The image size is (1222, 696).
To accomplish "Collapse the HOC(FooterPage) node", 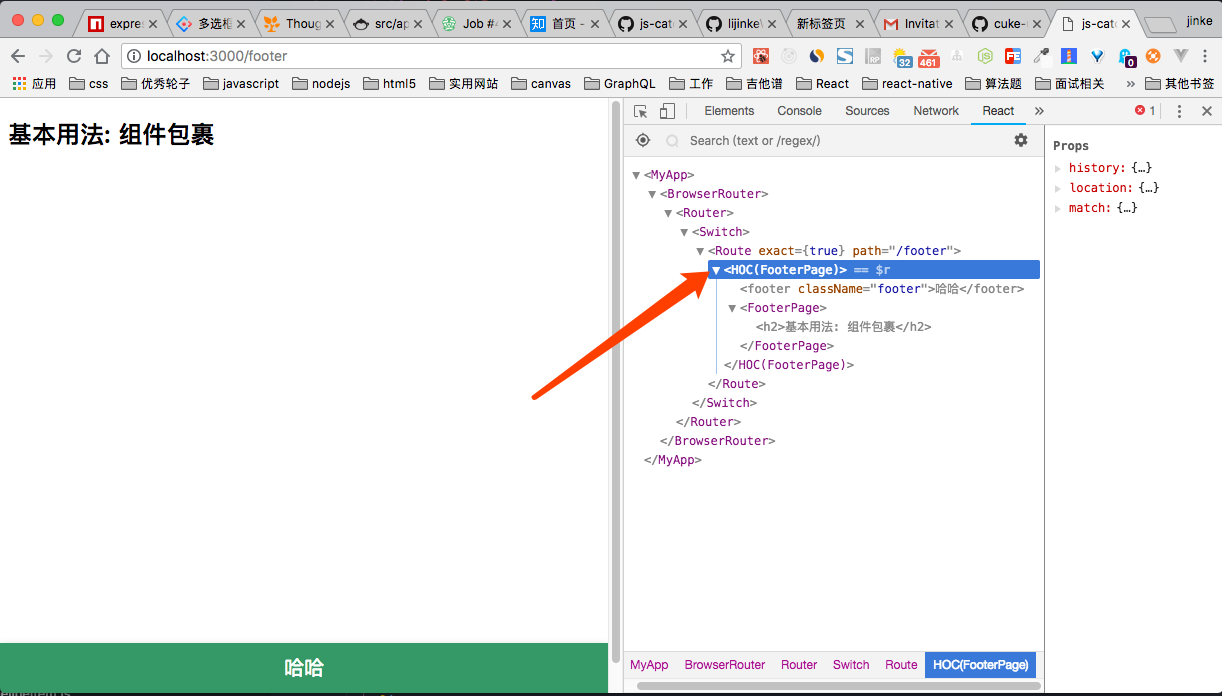I will click(716, 270).
